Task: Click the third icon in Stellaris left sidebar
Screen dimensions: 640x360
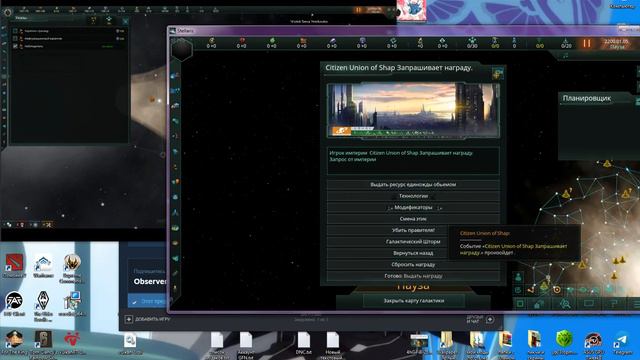Action: click(175, 106)
